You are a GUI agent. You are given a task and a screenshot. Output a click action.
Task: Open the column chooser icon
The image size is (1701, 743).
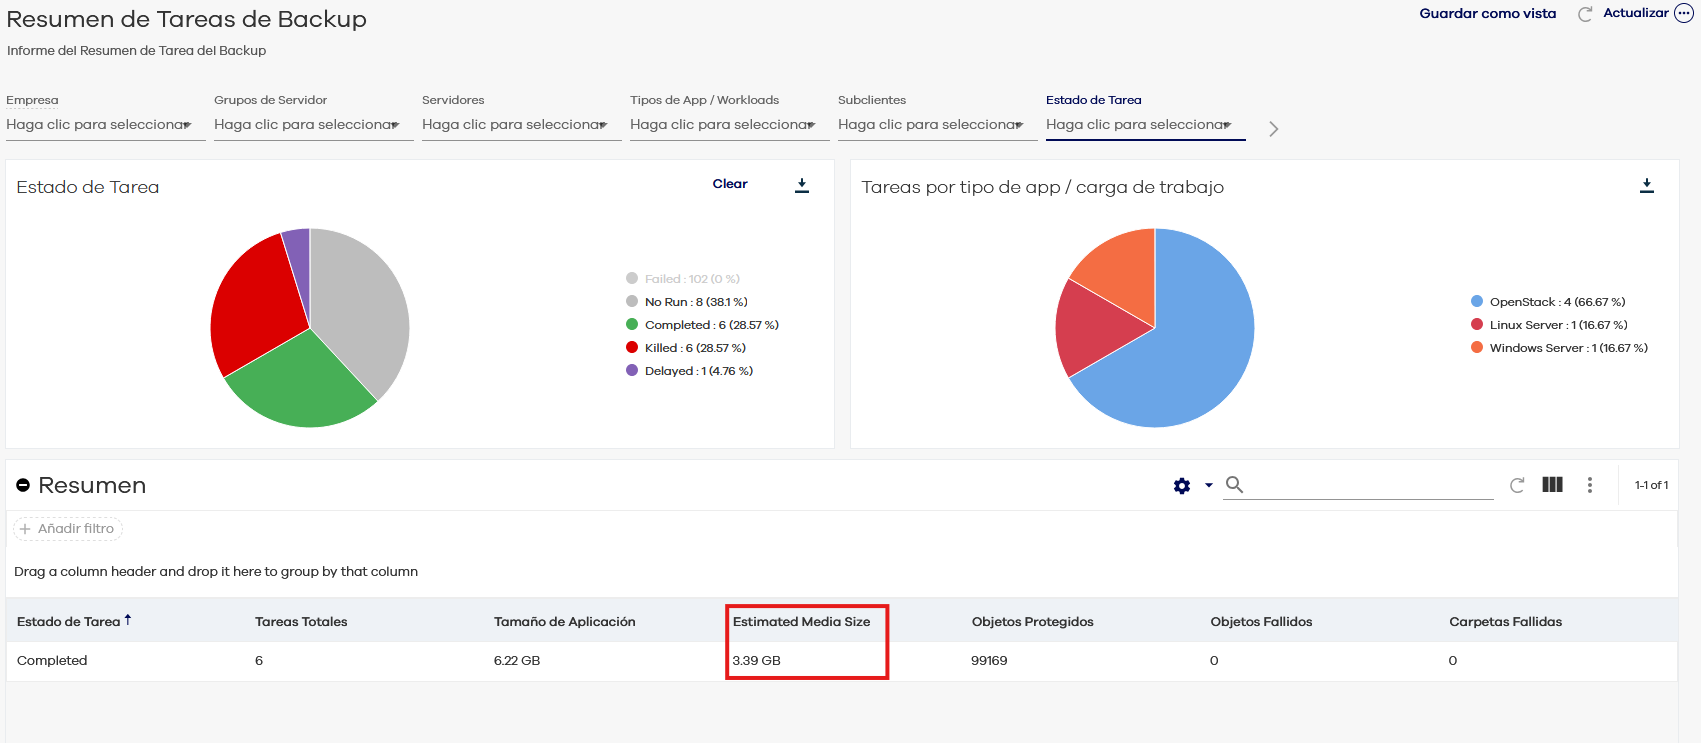(1552, 485)
